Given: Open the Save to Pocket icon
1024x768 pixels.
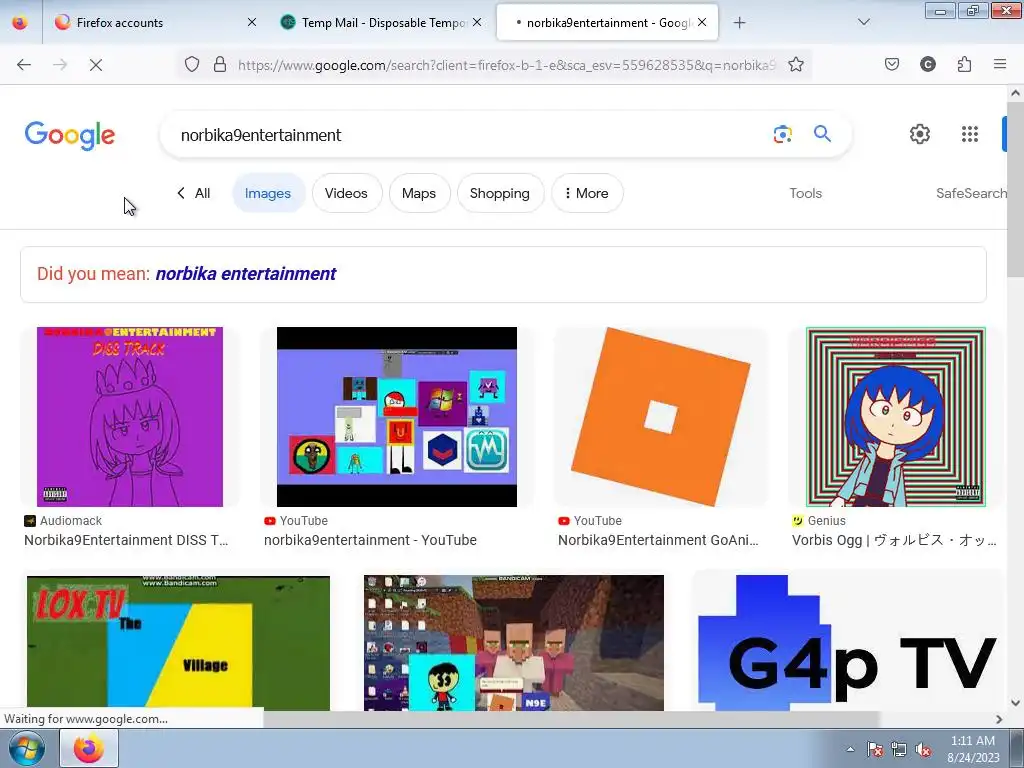Looking at the screenshot, I should (891, 64).
